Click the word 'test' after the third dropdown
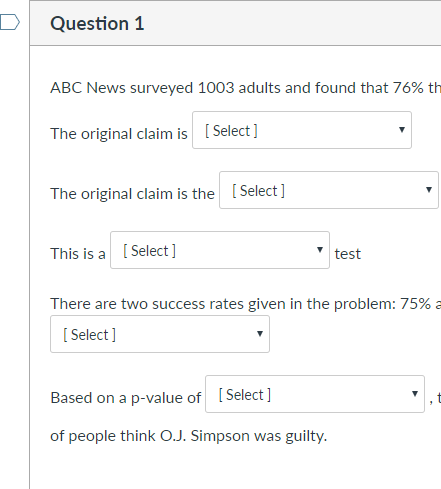Viewport: 441px width, 489px height. [x=348, y=254]
